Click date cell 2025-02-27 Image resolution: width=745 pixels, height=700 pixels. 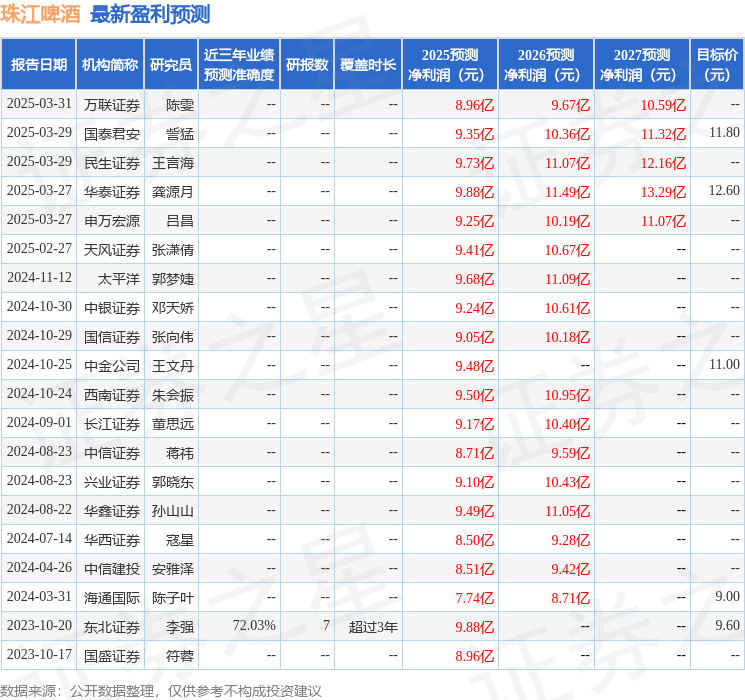pyautogui.click(x=39, y=249)
